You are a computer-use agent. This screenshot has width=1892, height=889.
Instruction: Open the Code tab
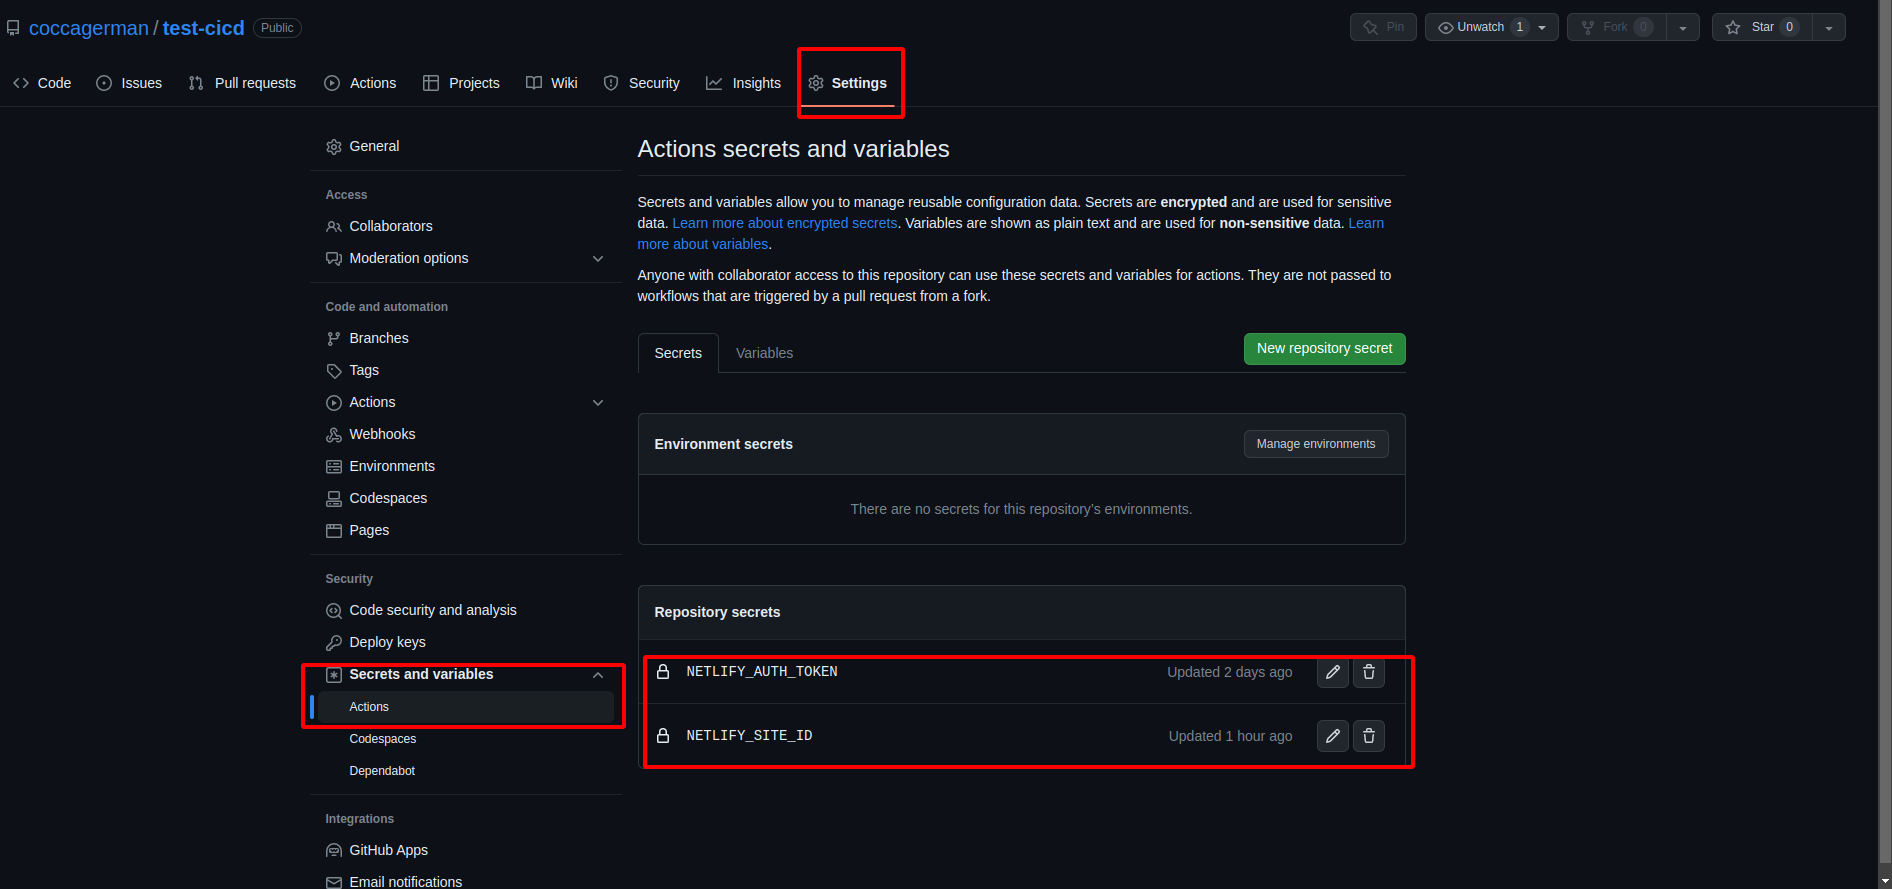coord(42,83)
